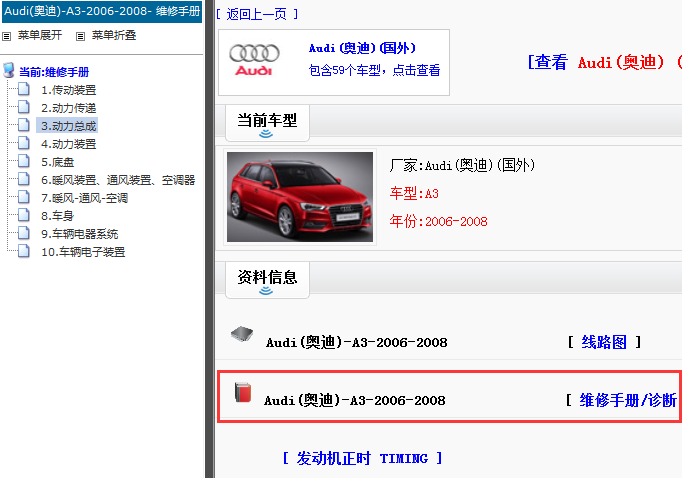Click the 当前车型 tab header

point(267,123)
